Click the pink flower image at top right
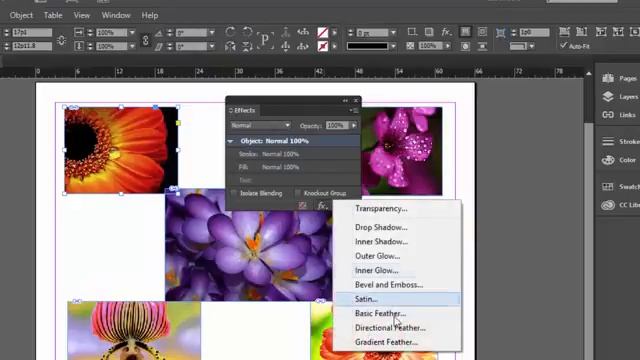 (401, 151)
